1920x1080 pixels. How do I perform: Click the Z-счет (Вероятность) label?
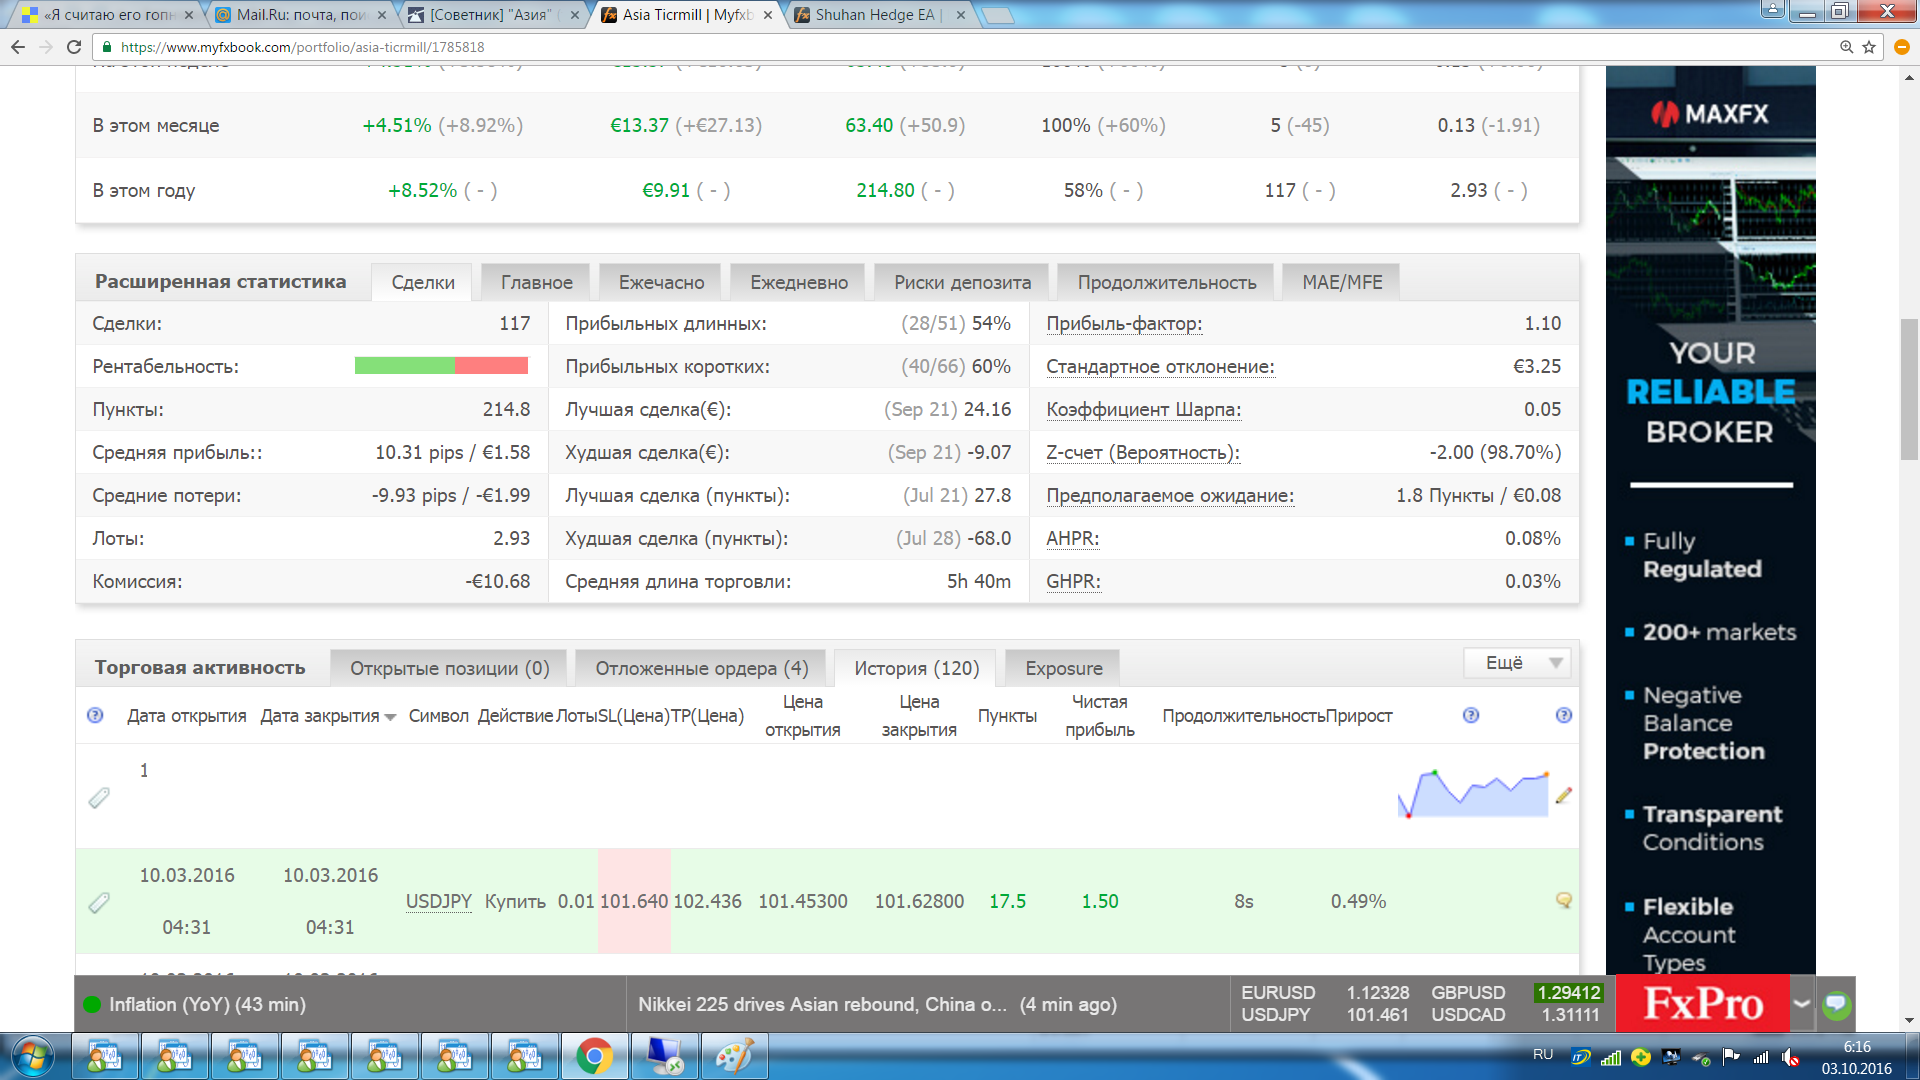coord(1143,452)
